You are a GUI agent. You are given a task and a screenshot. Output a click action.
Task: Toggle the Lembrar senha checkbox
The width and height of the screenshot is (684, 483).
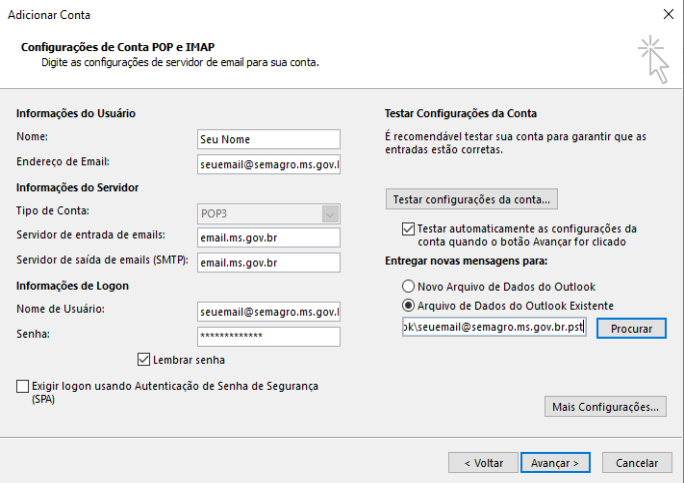(143, 359)
